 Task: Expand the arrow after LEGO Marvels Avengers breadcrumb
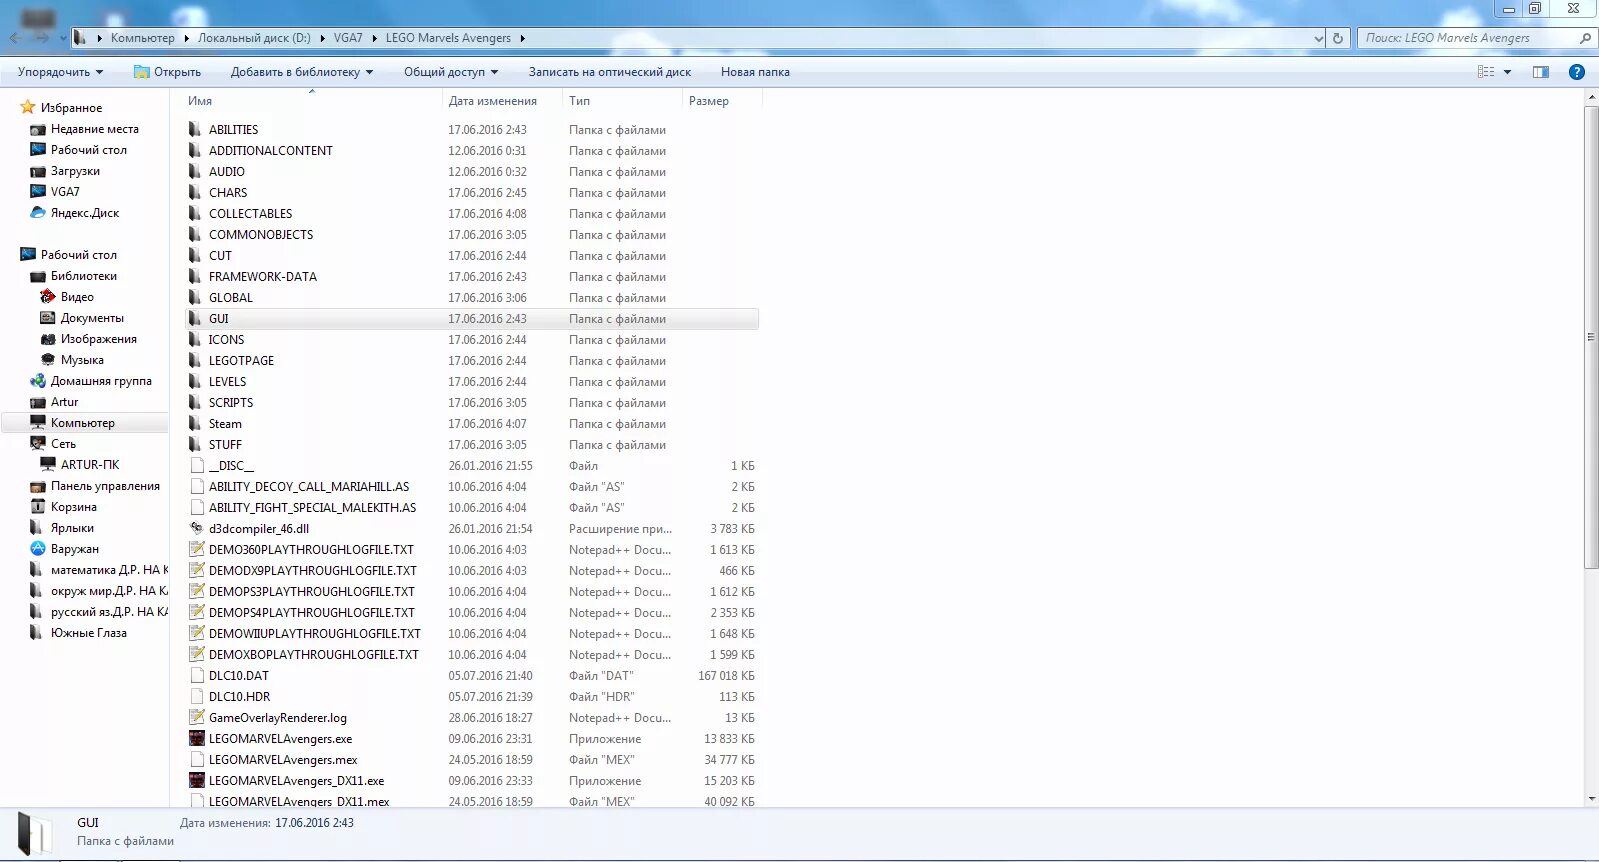tap(522, 38)
